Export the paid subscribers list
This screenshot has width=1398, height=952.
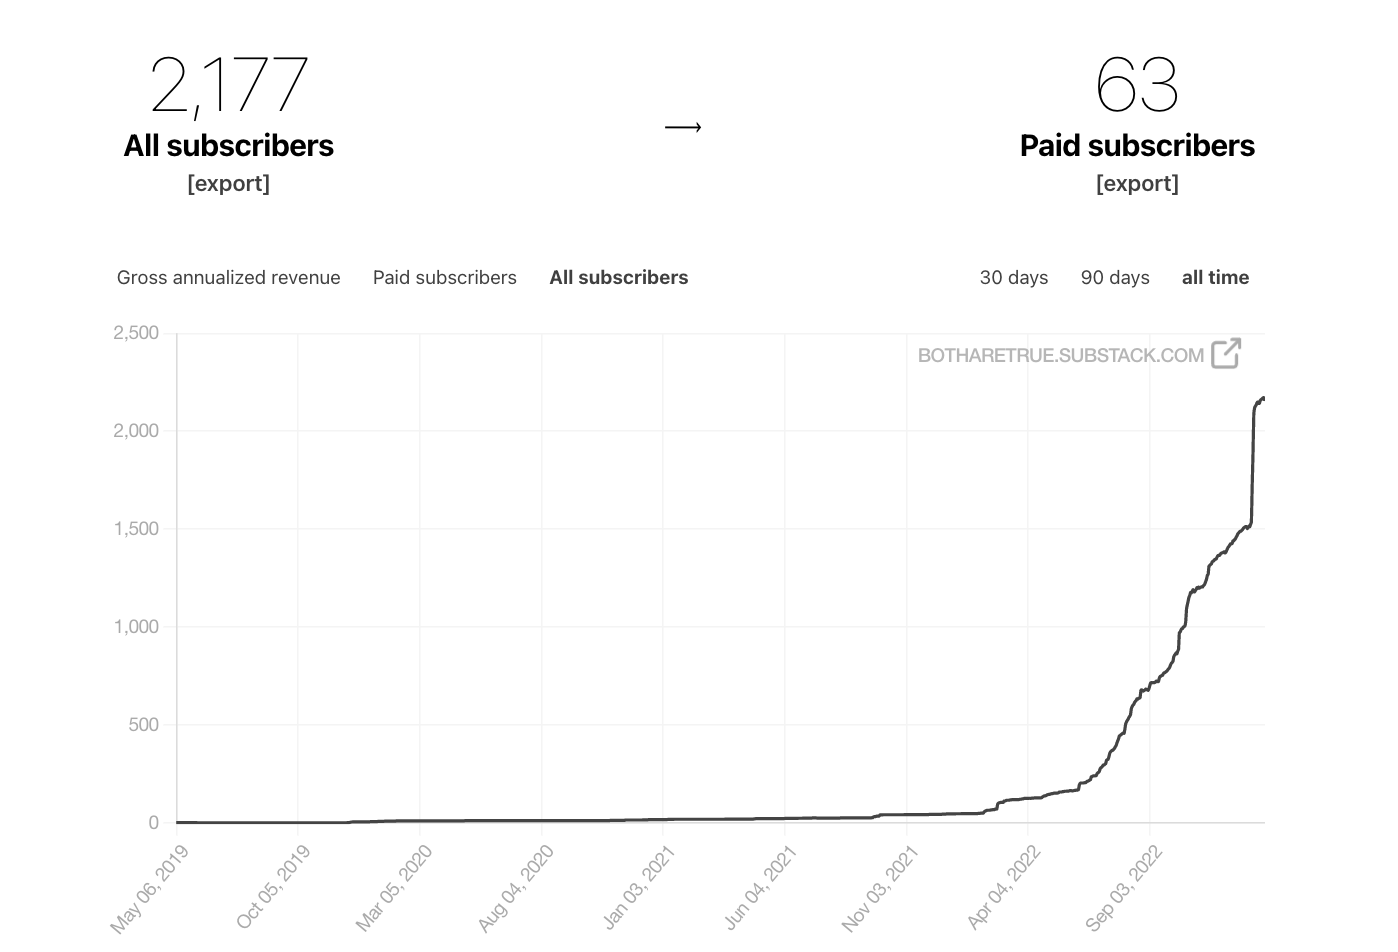coord(1138,183)
